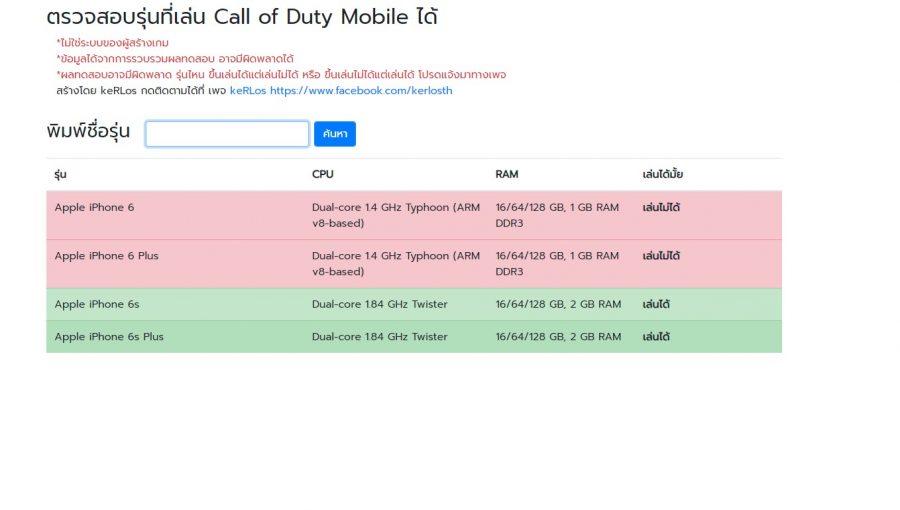Viewport: 900px width, 510px height.
Task: Click the model name search input field
Action: [x=227, y=134]
